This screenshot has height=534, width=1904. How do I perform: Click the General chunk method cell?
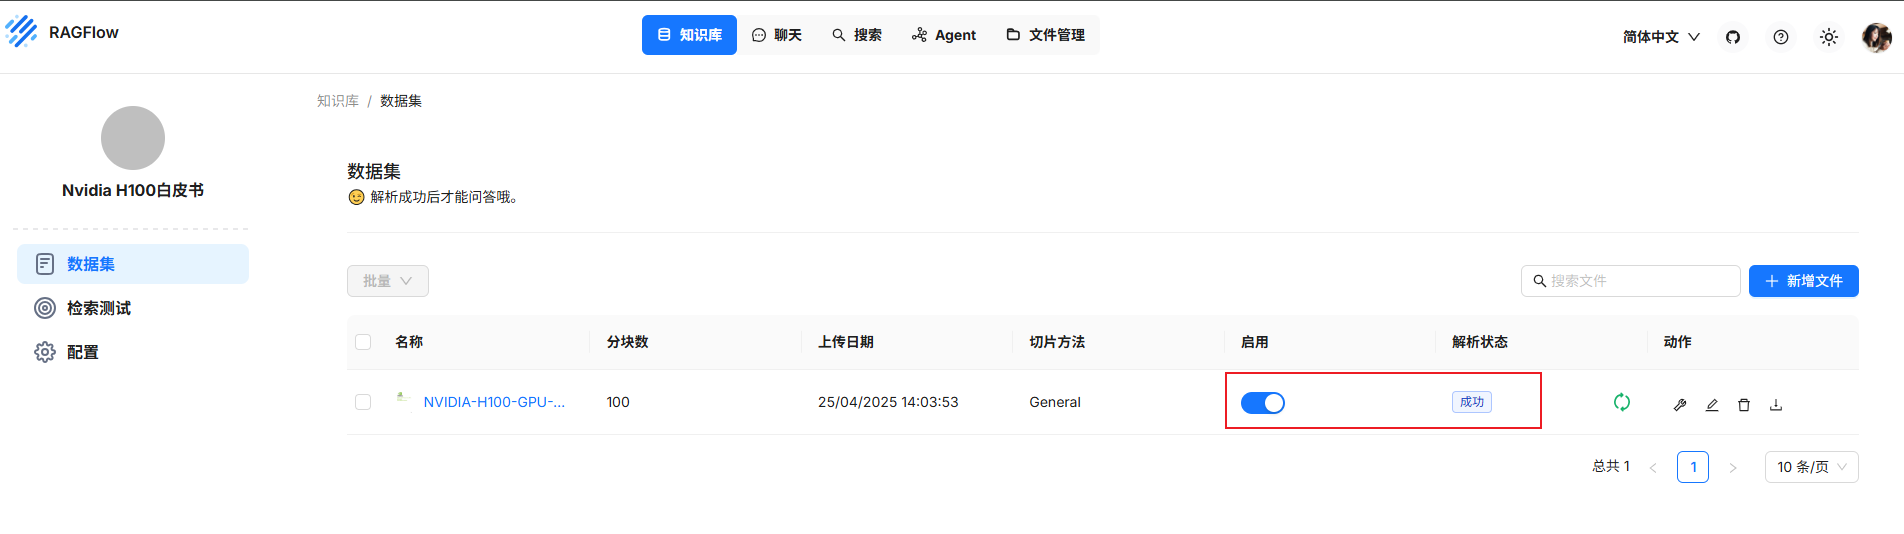click(x=1055, y=402)
